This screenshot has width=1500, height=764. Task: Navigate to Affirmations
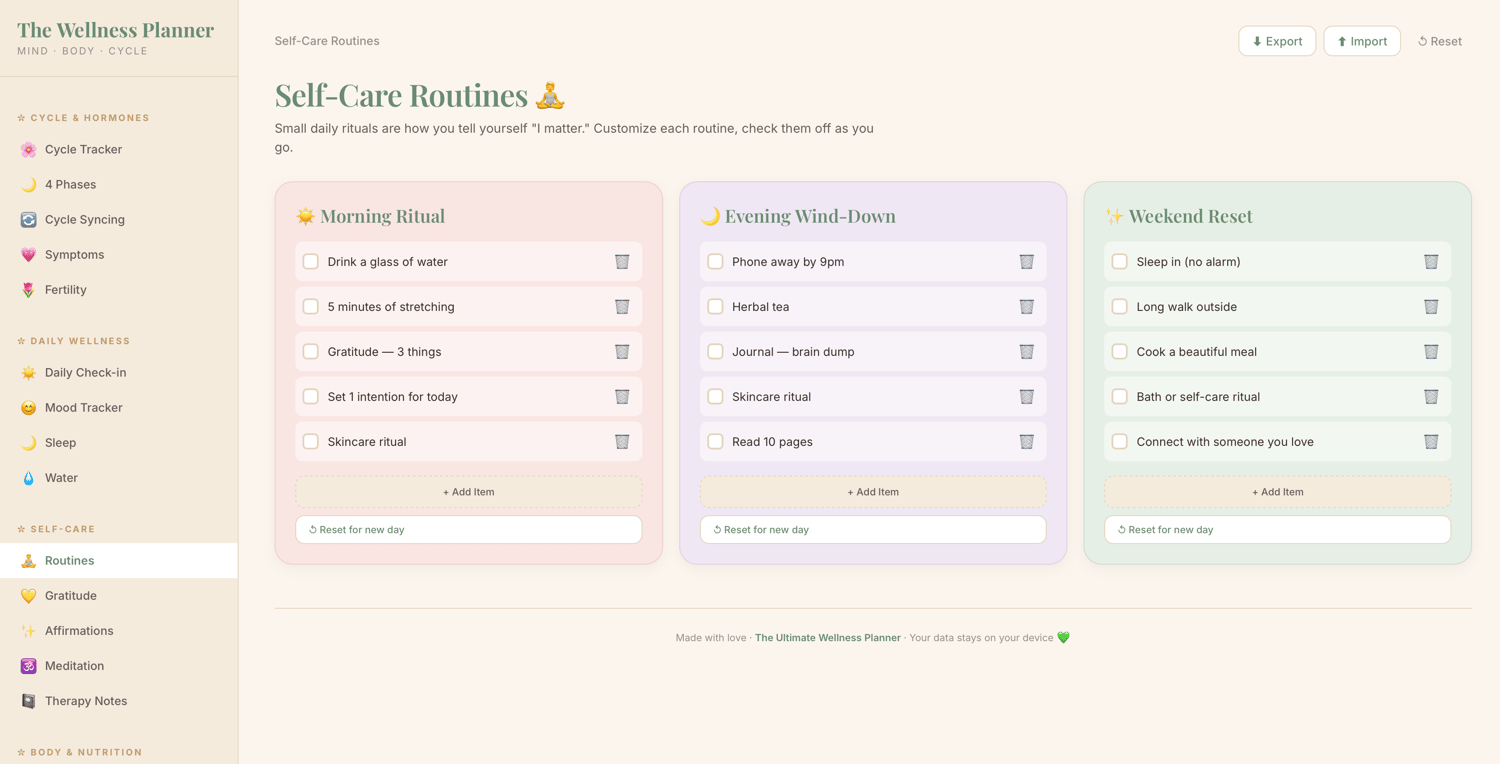pos(119,631)
